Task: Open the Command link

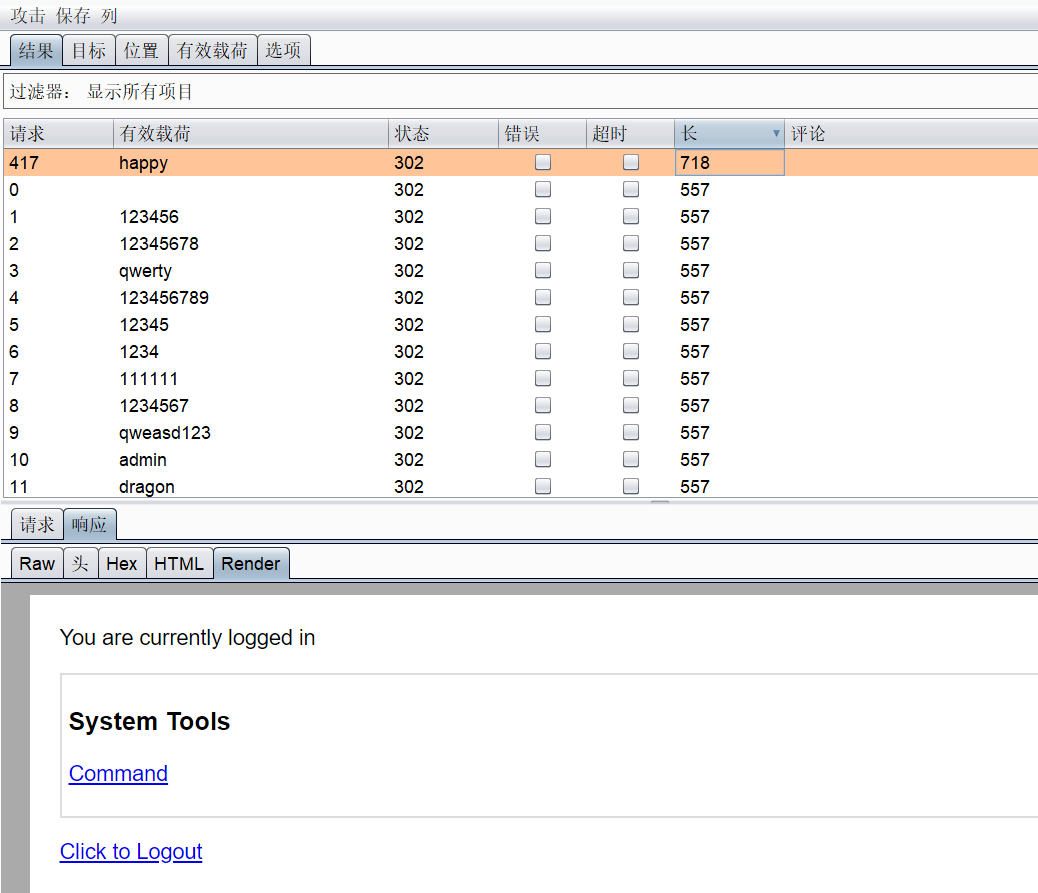Action: [x=118, y=773]
